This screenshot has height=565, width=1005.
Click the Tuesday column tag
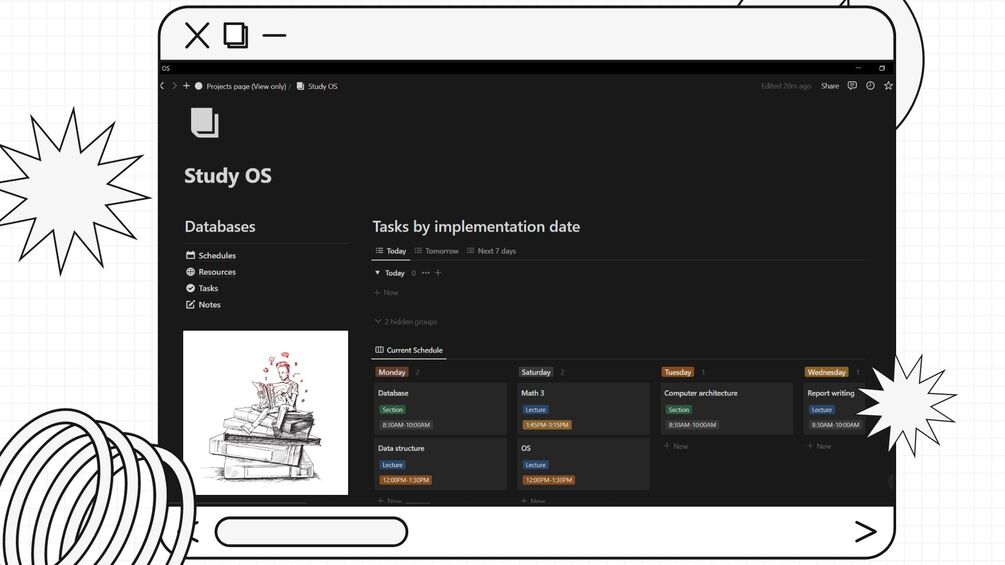677,372
